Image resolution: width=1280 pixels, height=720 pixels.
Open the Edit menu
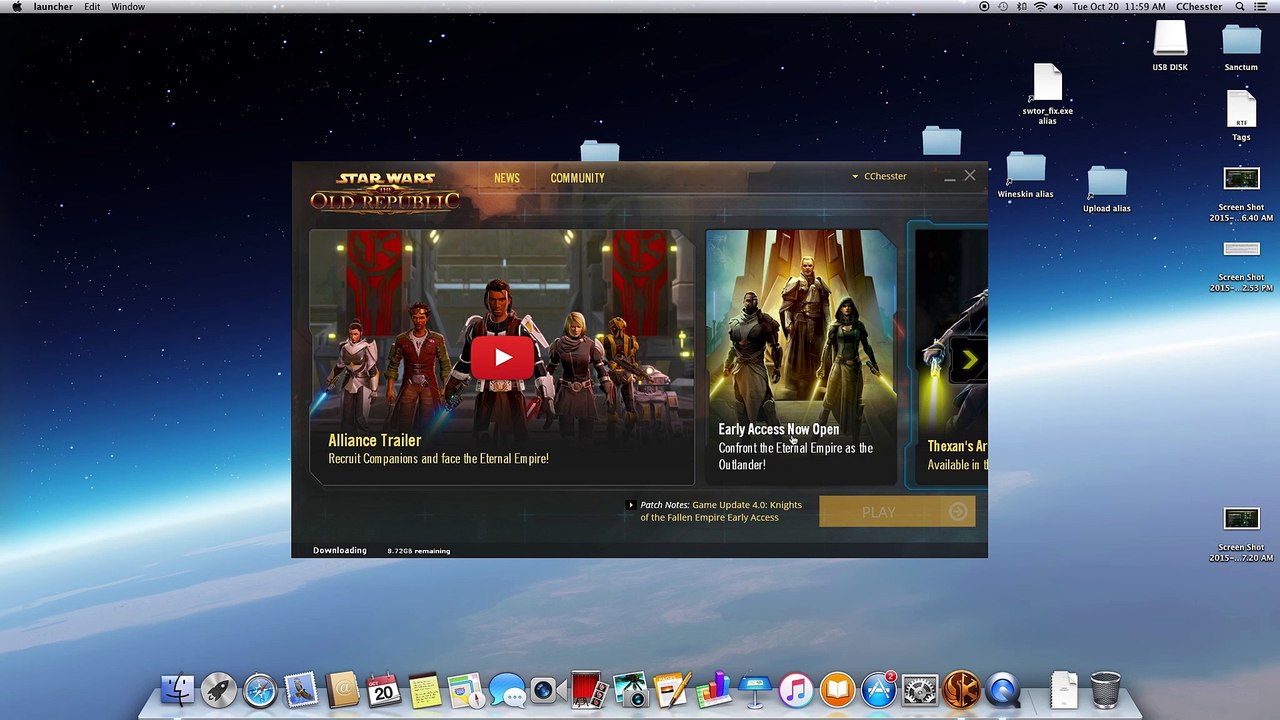pyautogui.click(x=92, y=7)
